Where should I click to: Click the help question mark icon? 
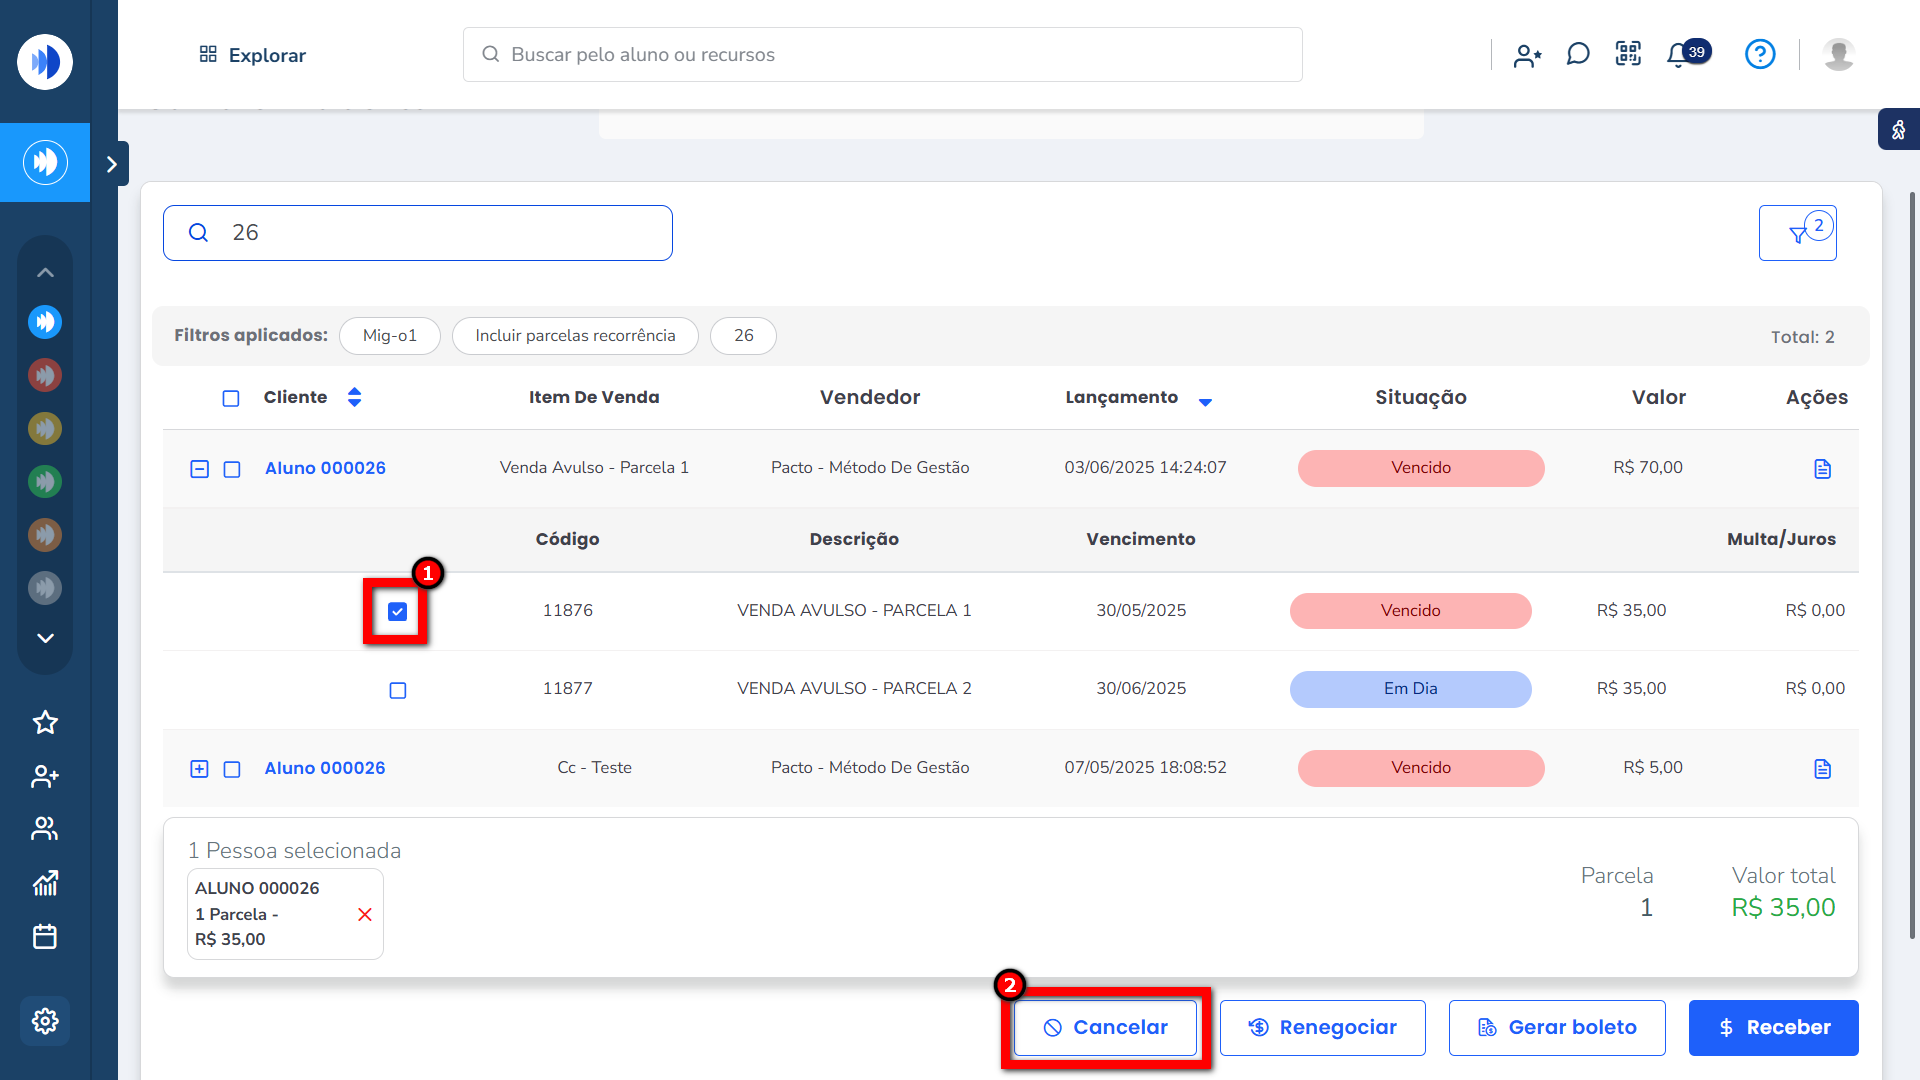pos(1760,54)
